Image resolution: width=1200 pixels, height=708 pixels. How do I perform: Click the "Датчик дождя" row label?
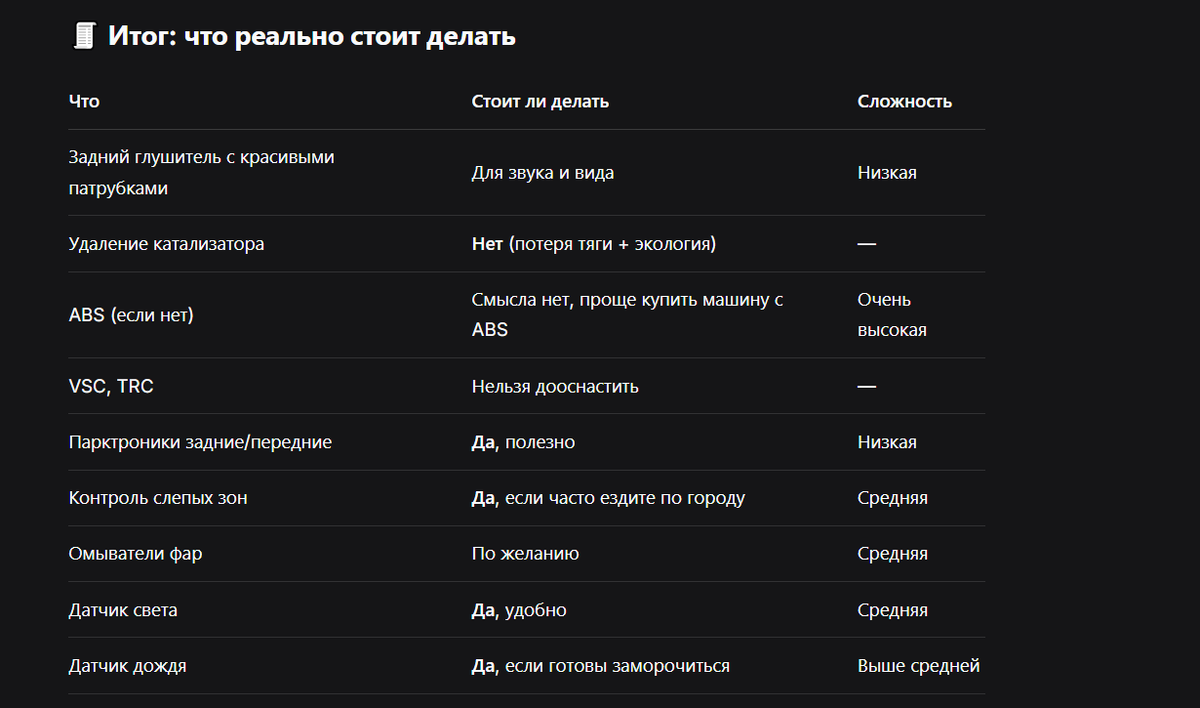pos(127,666)
